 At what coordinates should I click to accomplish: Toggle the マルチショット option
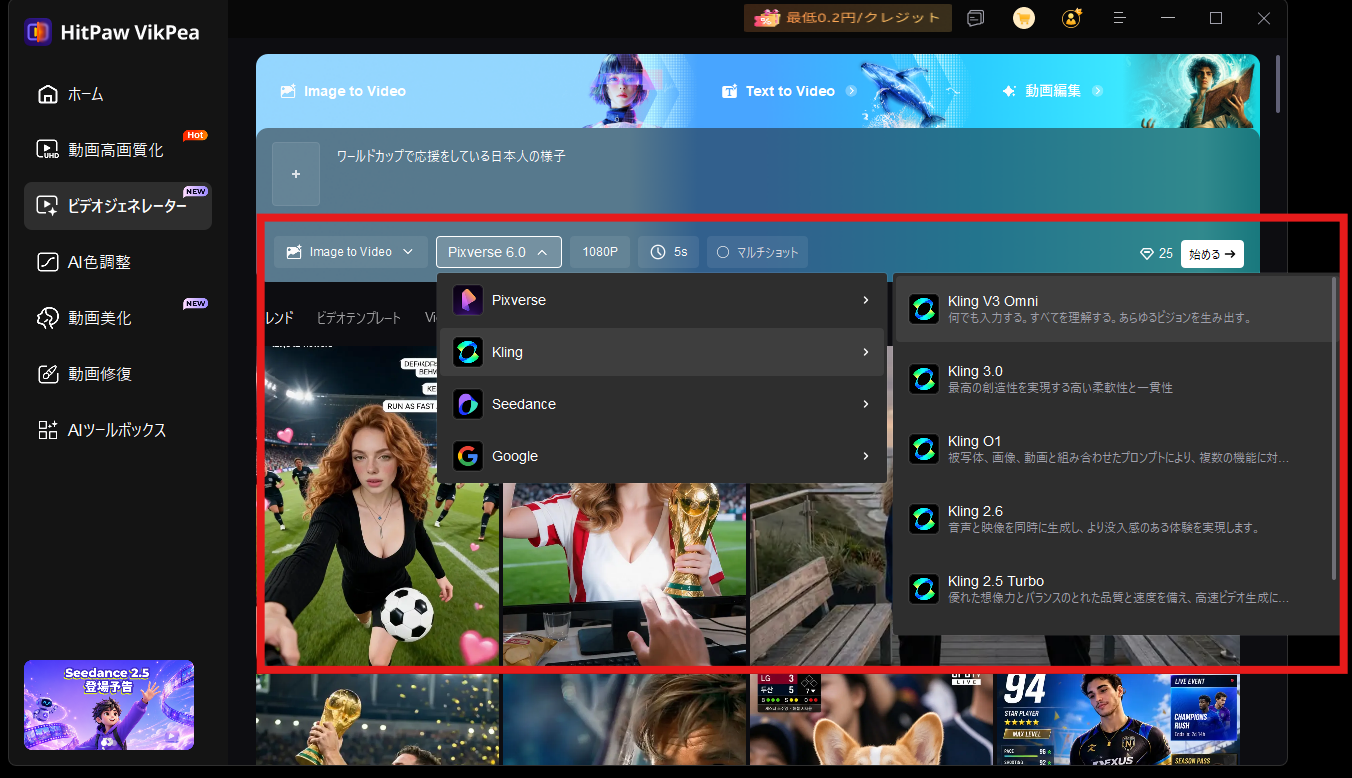[x=757, y=252]
